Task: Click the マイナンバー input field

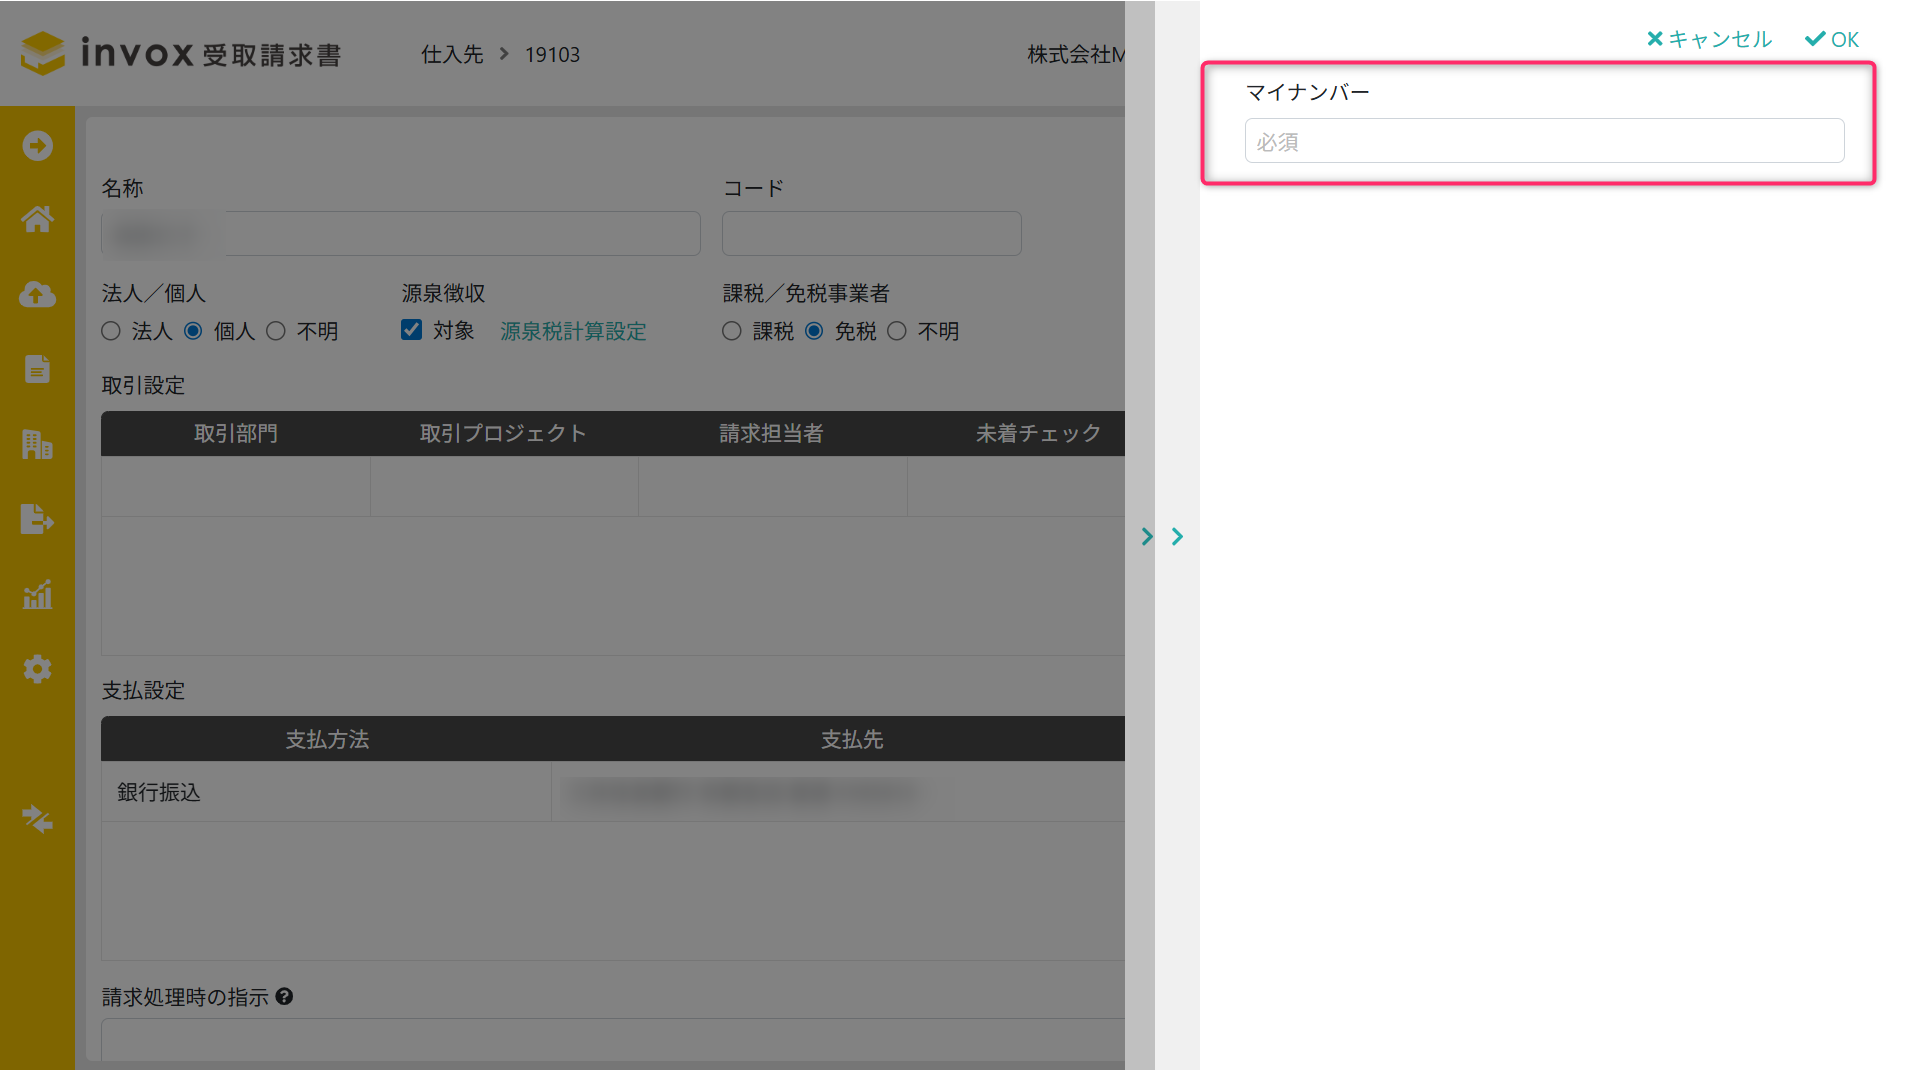Action: (x=1544, y=141)
